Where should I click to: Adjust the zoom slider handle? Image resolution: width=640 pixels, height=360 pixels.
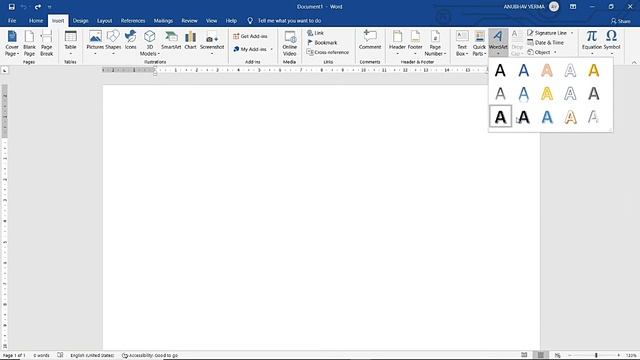tap(596, 356)
